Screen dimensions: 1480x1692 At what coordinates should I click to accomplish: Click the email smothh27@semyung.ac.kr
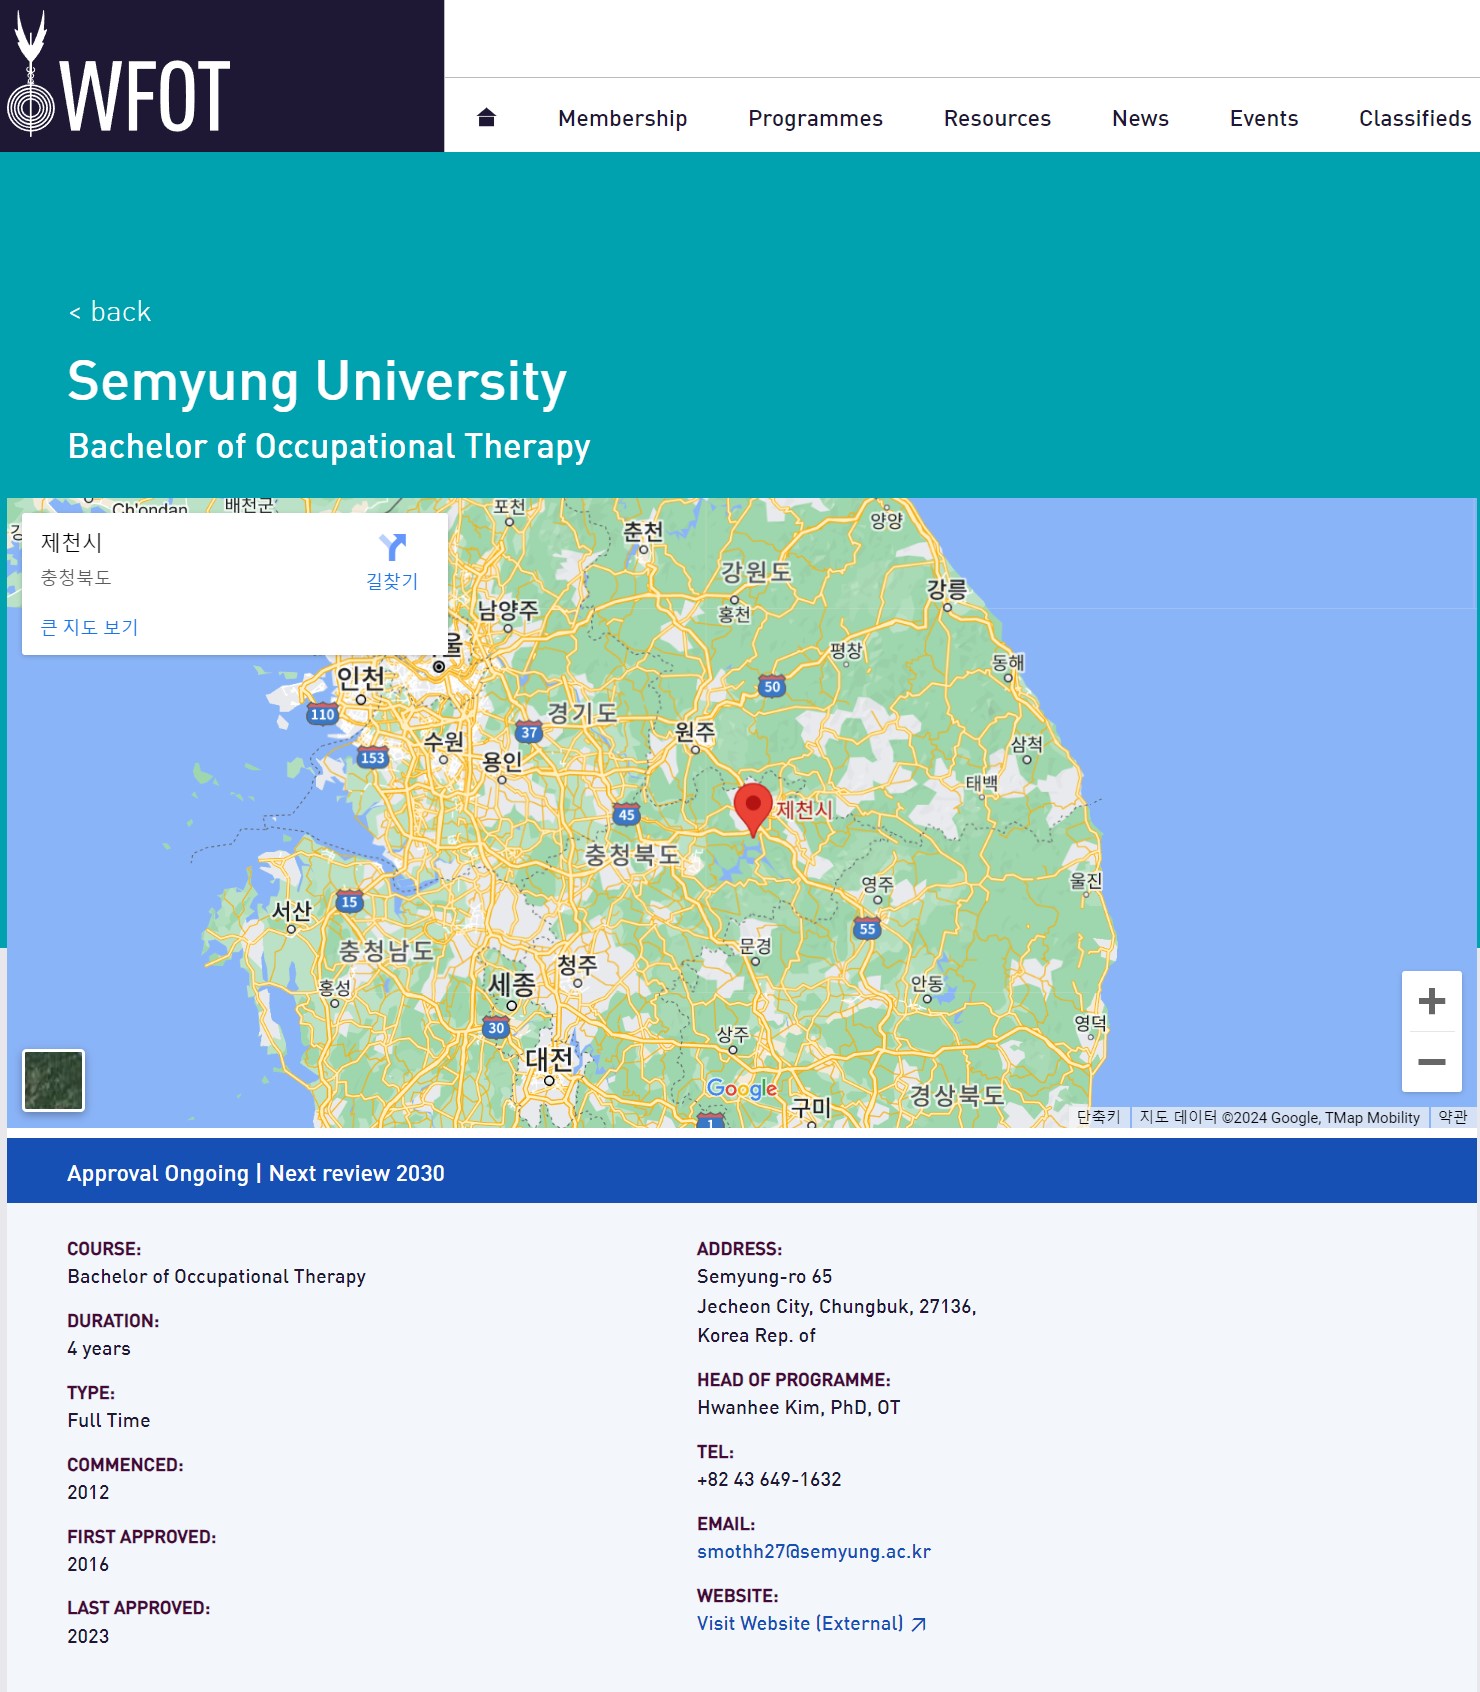coord(814,1551)
